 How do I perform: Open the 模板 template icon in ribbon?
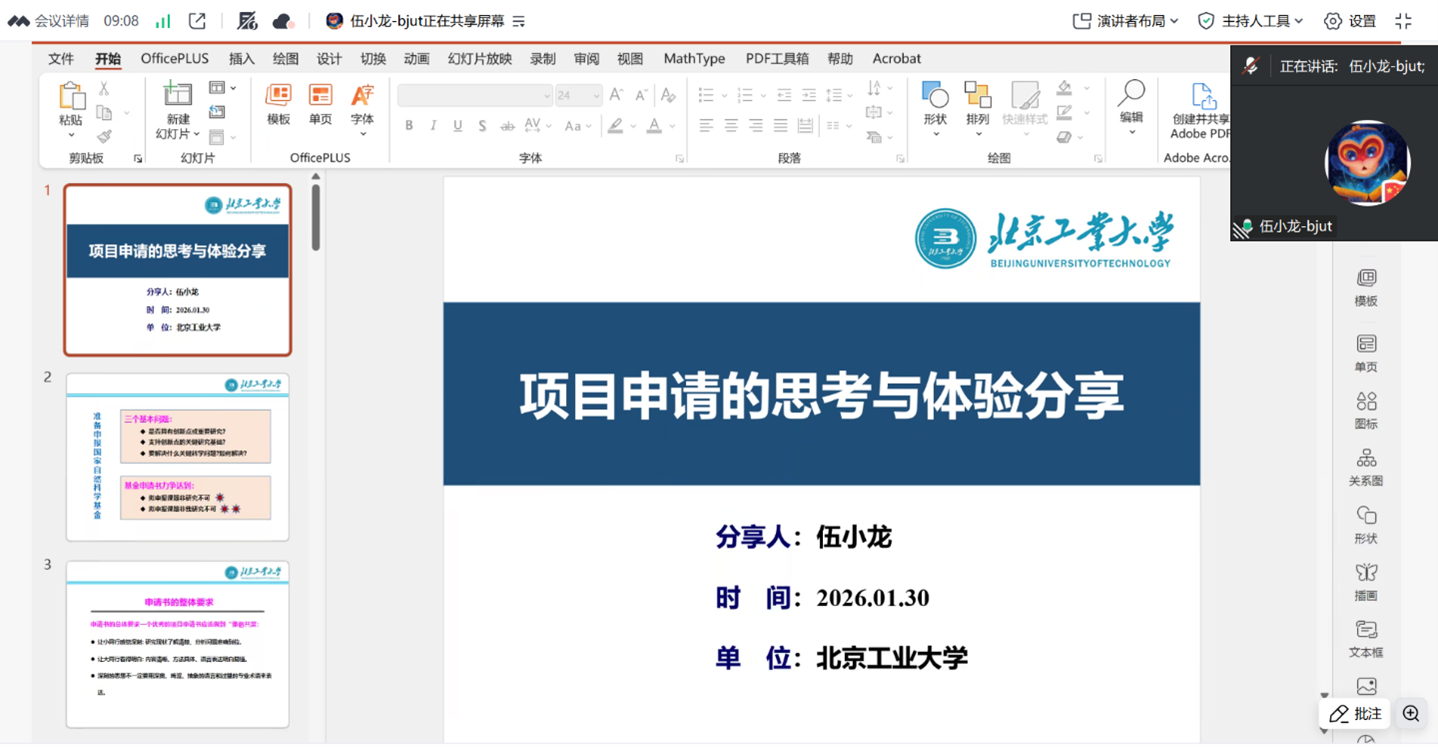pos(278,96)
